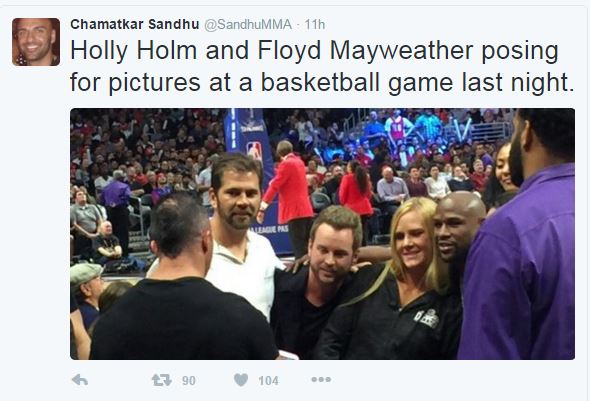
Task: Open Chamatkar Sandhu's profile avatar
Action: 36,42
